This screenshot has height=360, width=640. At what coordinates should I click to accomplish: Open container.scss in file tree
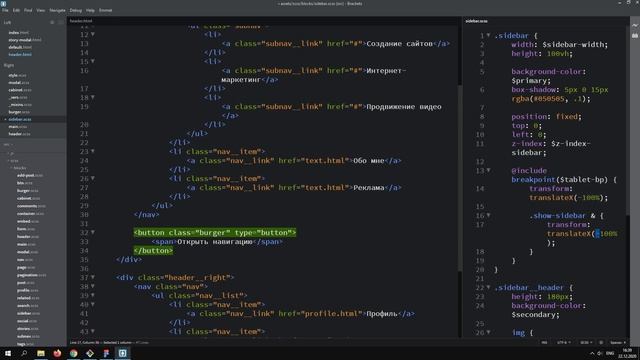[x=31, y=213]
